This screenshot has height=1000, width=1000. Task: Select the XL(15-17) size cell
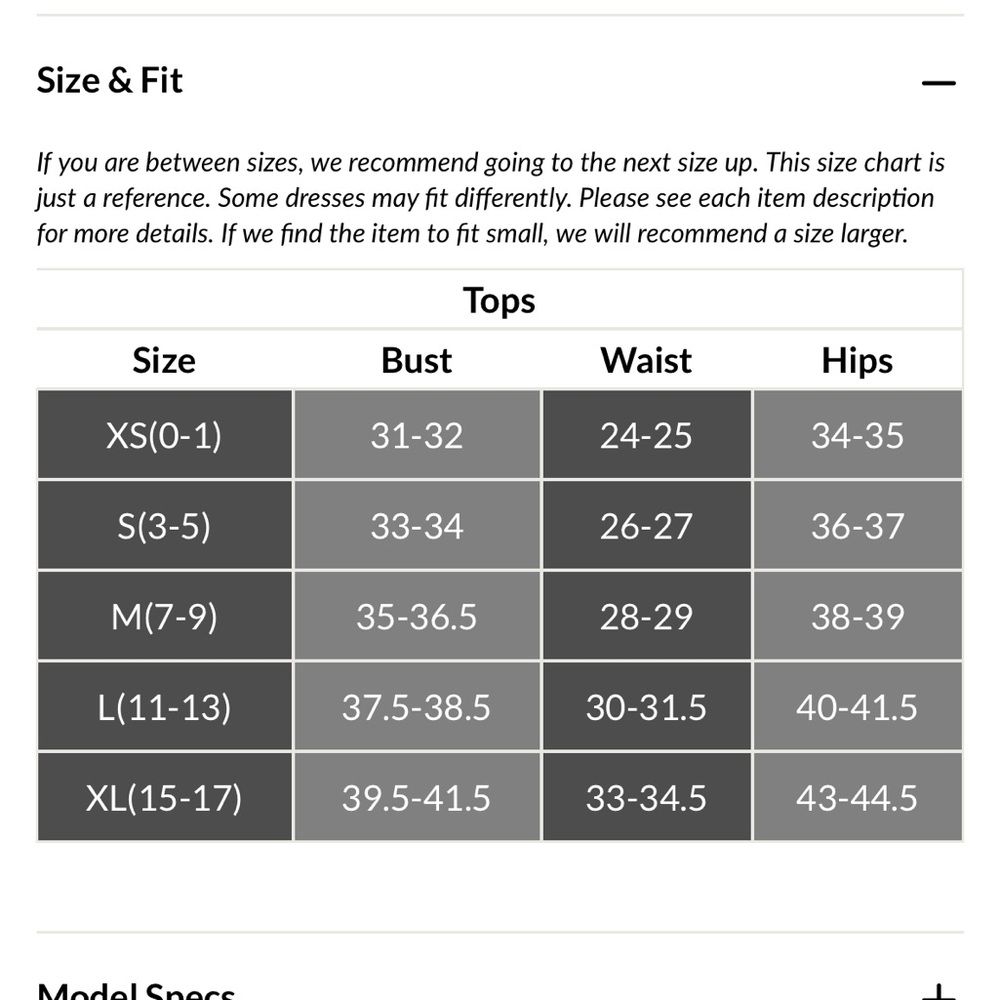tap(165, 797)
